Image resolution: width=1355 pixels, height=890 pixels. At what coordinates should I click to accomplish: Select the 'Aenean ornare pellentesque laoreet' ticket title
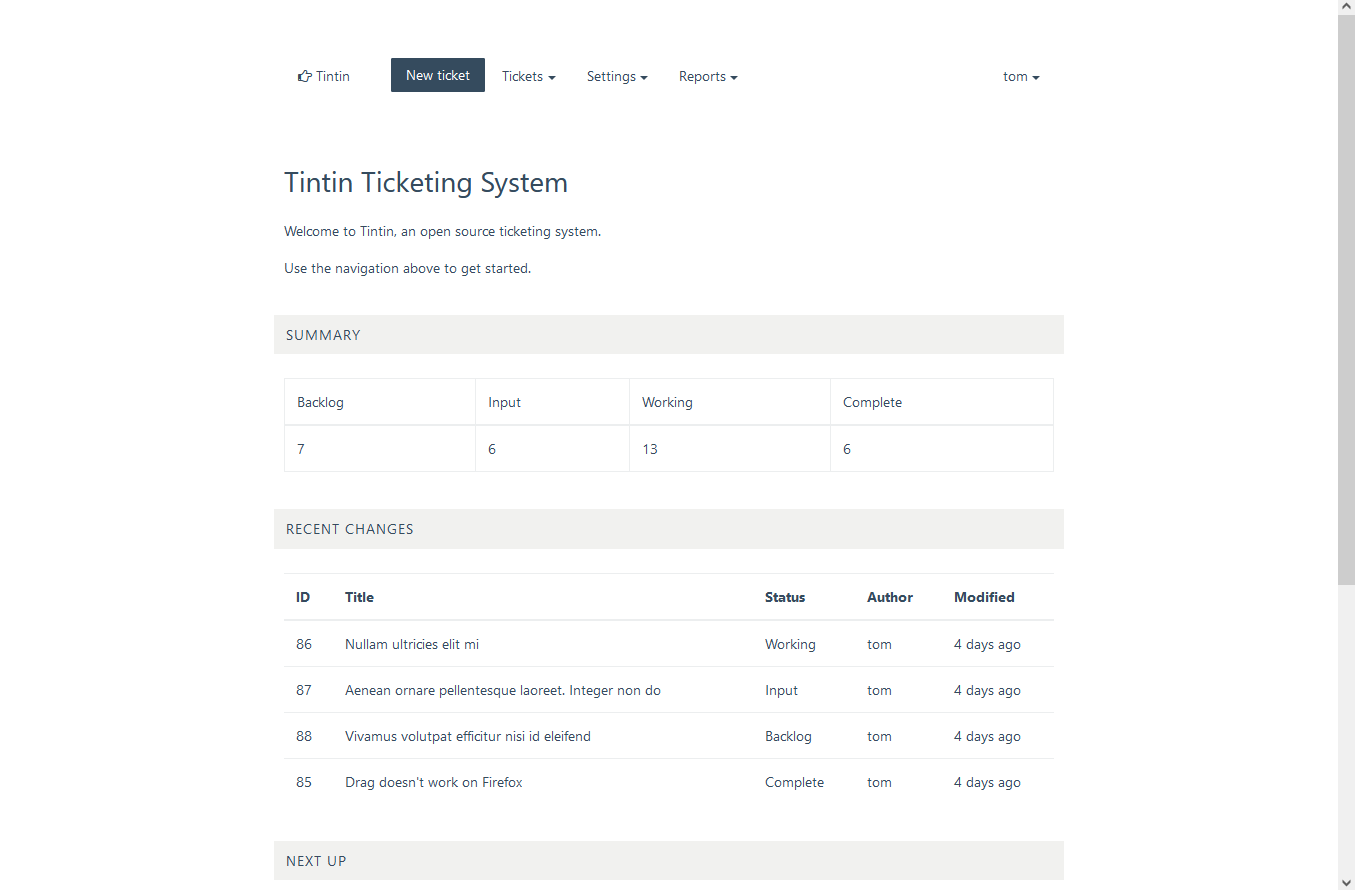pyautogui.click(x=502, y=691)
